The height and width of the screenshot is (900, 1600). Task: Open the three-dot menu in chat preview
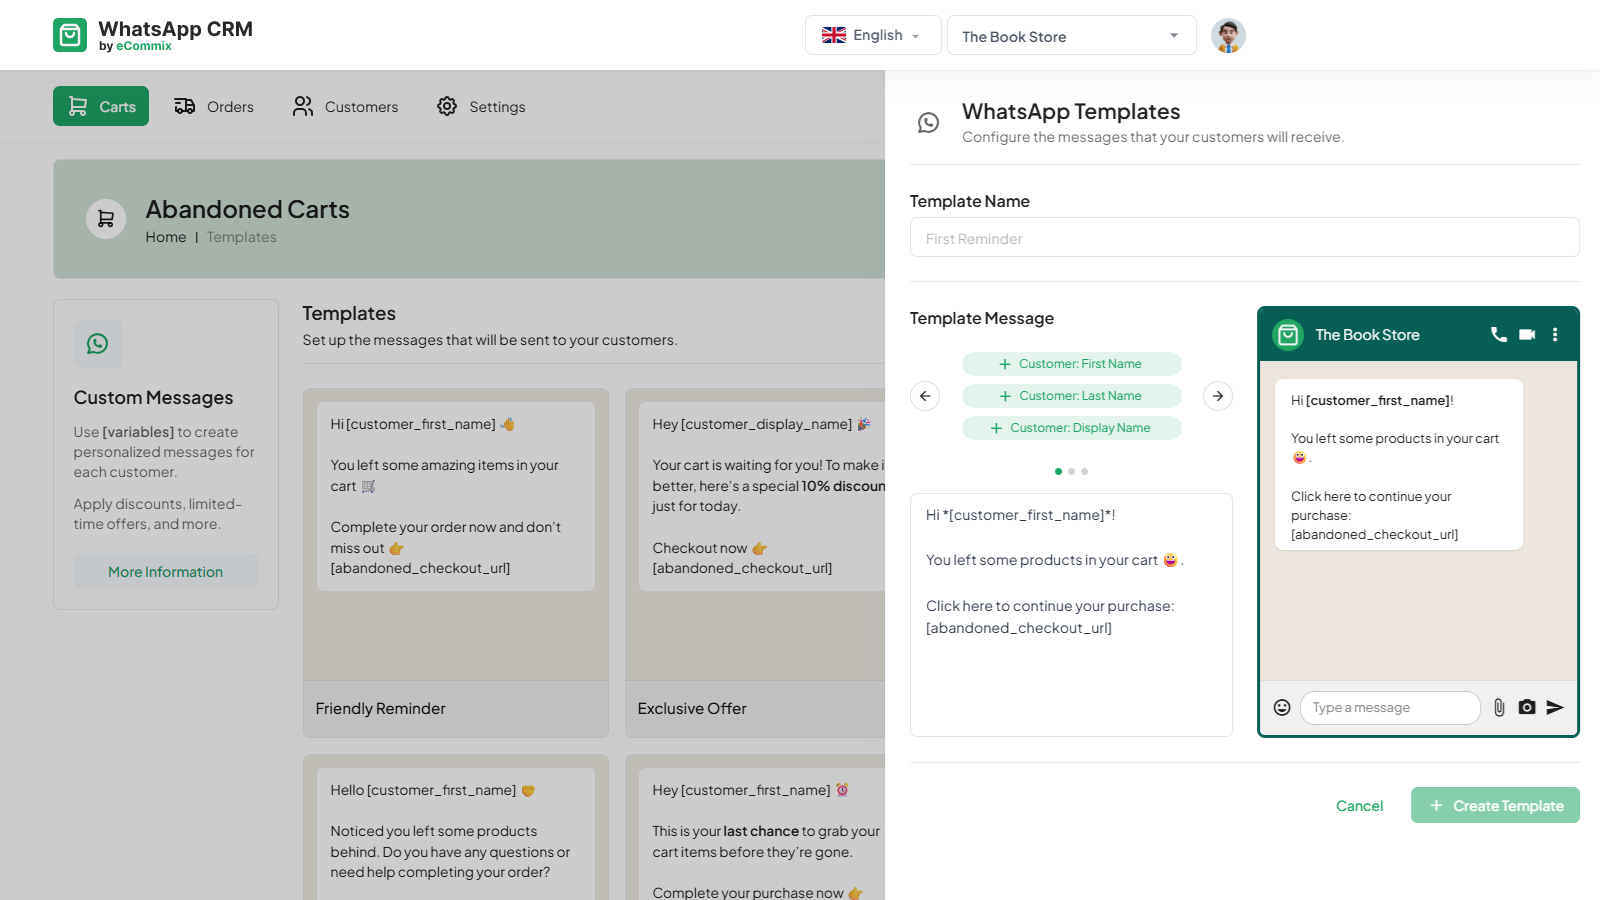point(1555,335)
